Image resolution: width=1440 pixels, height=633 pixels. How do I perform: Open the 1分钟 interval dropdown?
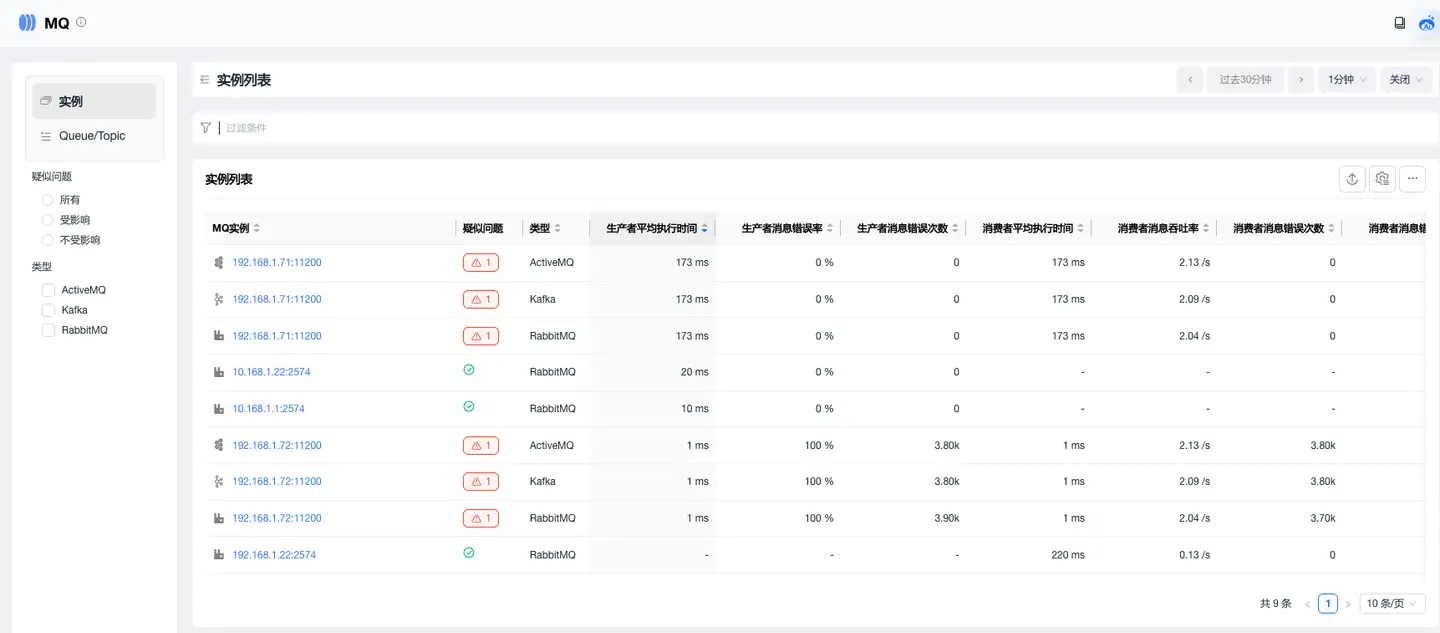(1346, 80)
